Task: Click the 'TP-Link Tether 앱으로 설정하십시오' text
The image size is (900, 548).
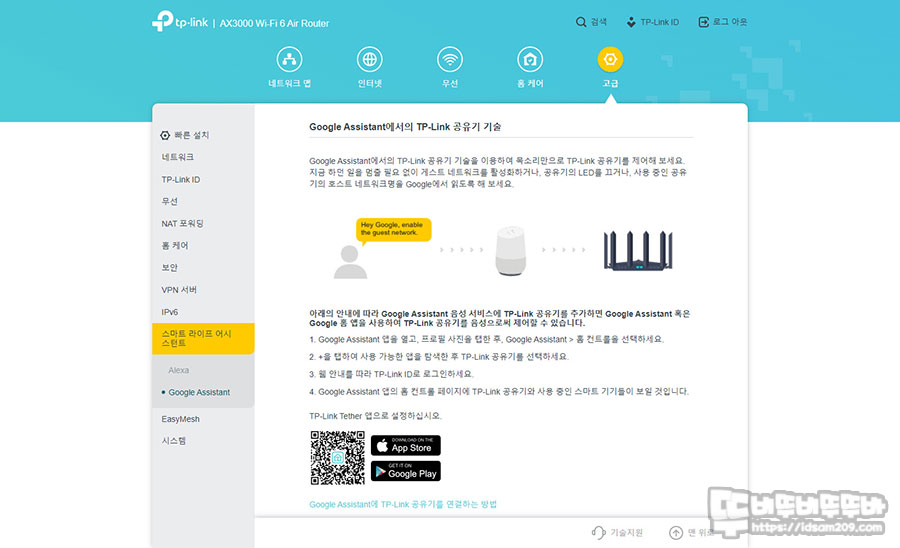Action: pos(375,415)
